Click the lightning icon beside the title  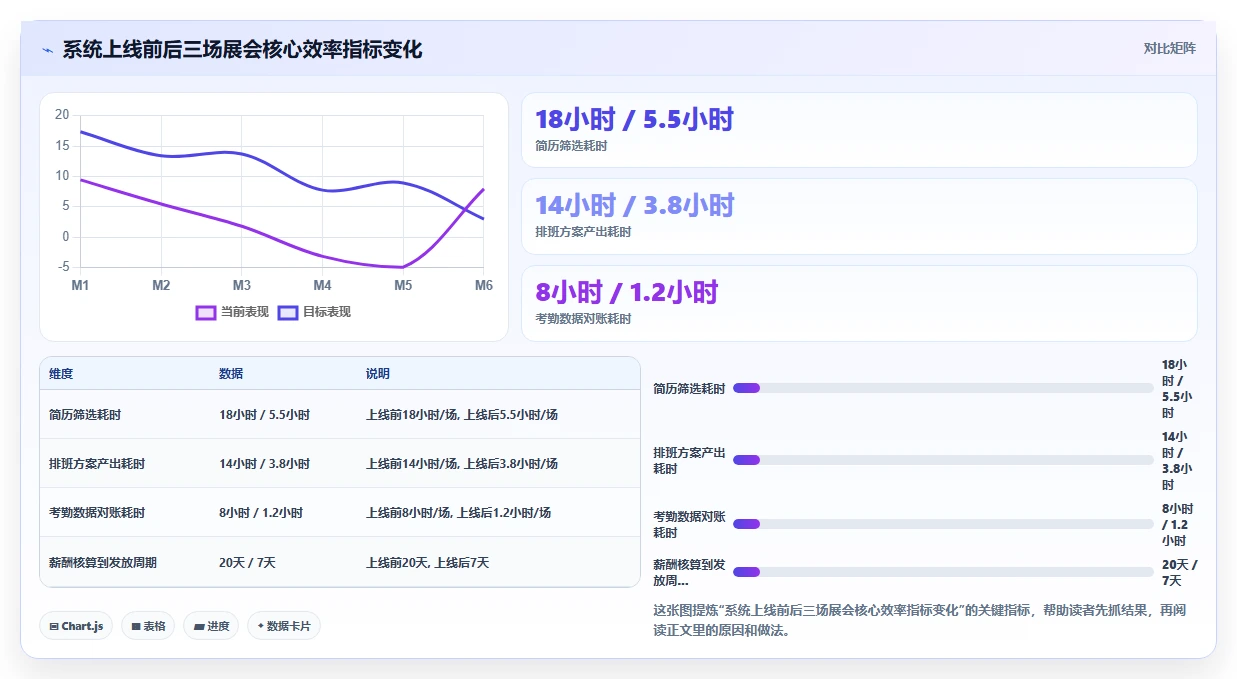pos(47,50)
